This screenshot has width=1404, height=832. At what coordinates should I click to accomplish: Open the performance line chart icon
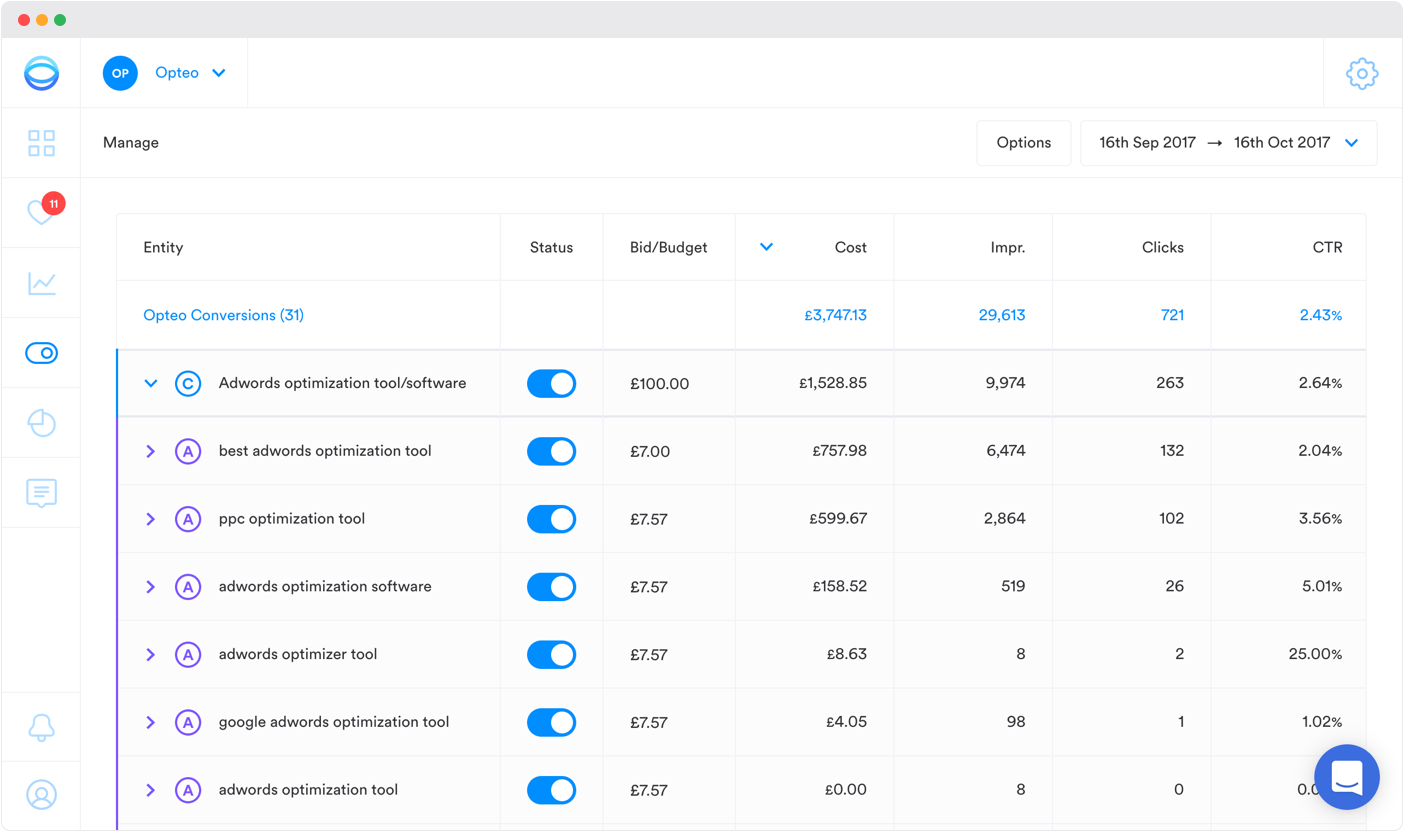click(x=42, y=283)
